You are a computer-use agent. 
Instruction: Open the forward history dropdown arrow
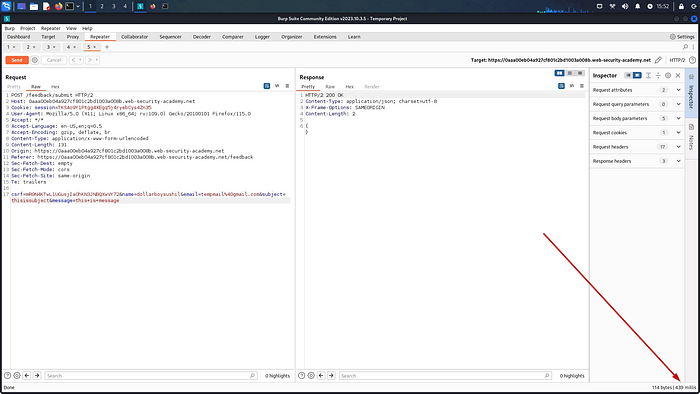tap(97, 60)
